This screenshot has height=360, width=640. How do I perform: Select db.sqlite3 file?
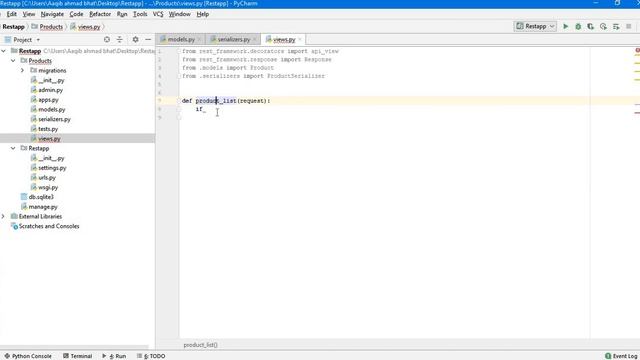tap(41, 197)
